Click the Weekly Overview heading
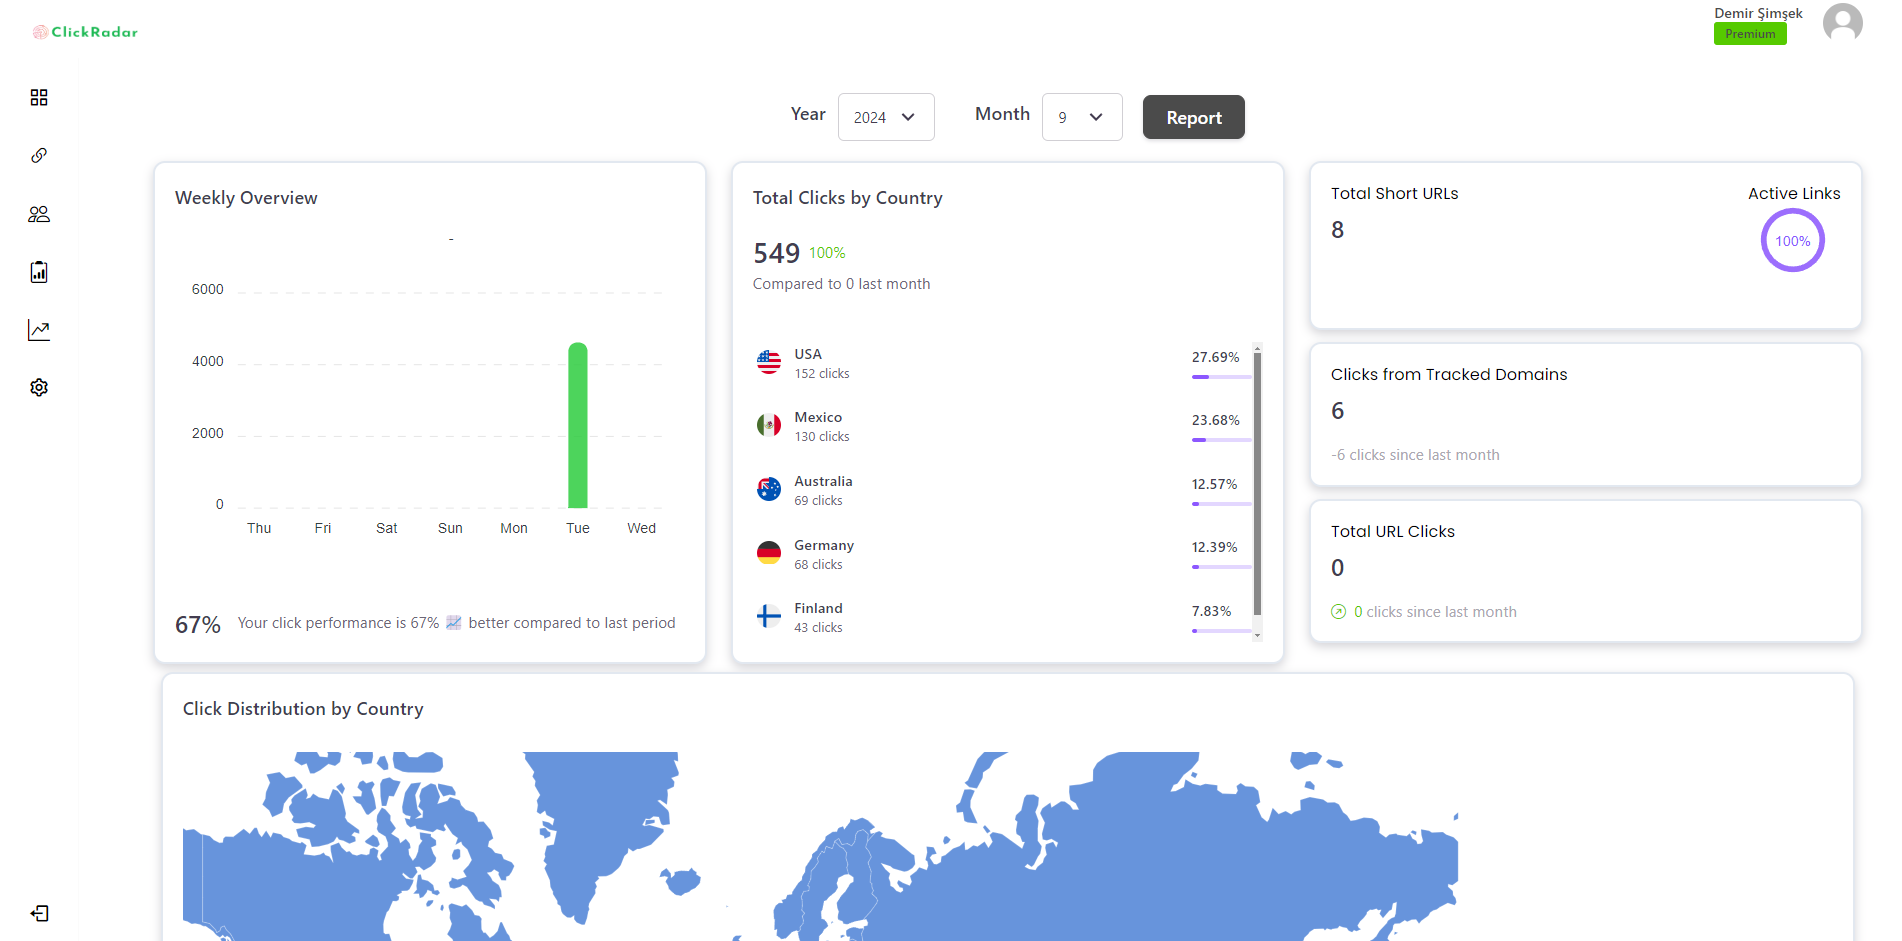 246,198
